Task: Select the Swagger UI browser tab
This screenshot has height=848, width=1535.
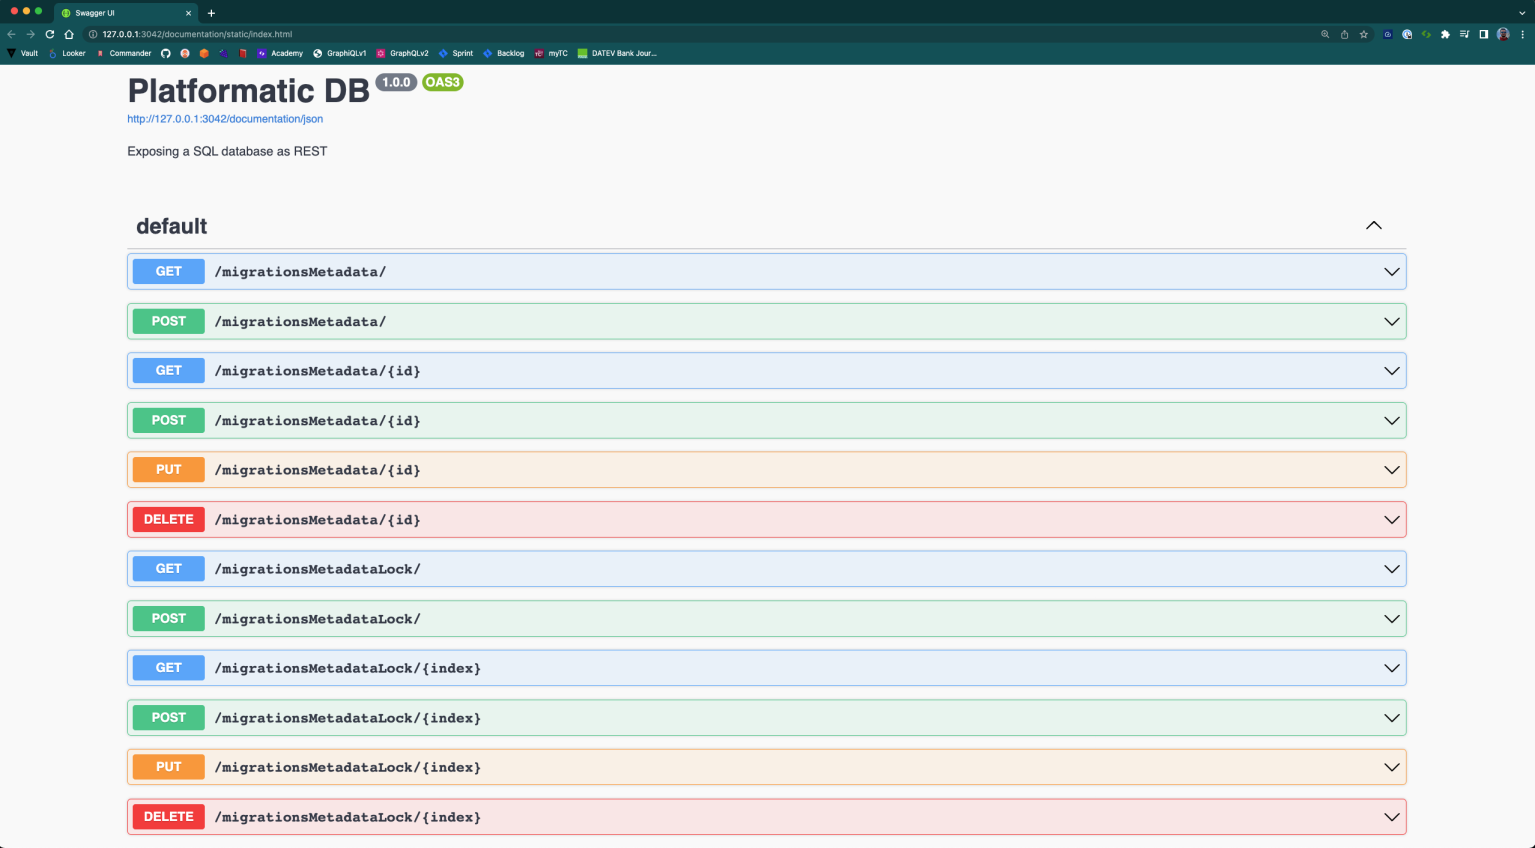Action: (x=120, y=13)
